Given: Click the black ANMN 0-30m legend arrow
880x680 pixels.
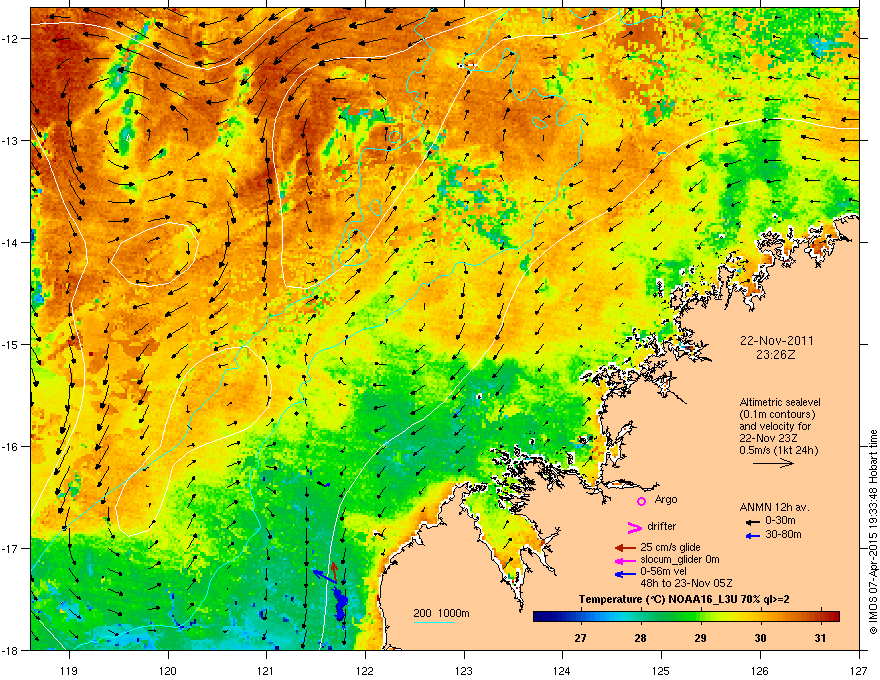Looking at the screenshot, I should (x=753, y=522).
